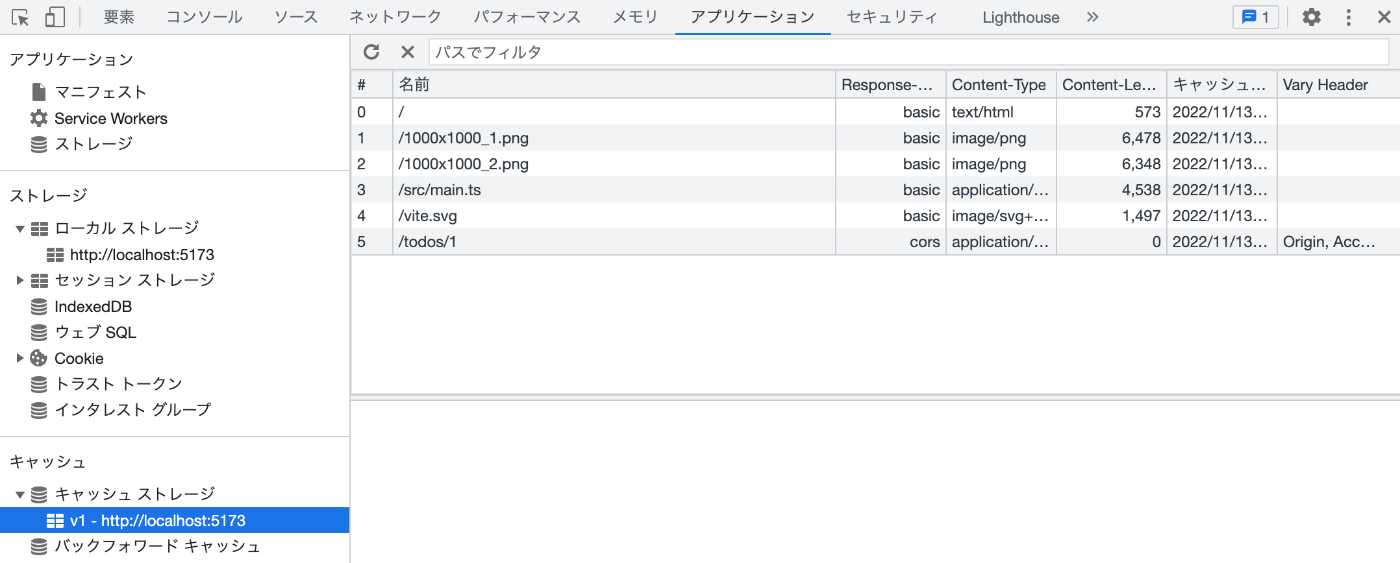This screenshot has width=1400, height=563.
Task: Select the /1000x1000_1.png entry
Action: (876, 138)
